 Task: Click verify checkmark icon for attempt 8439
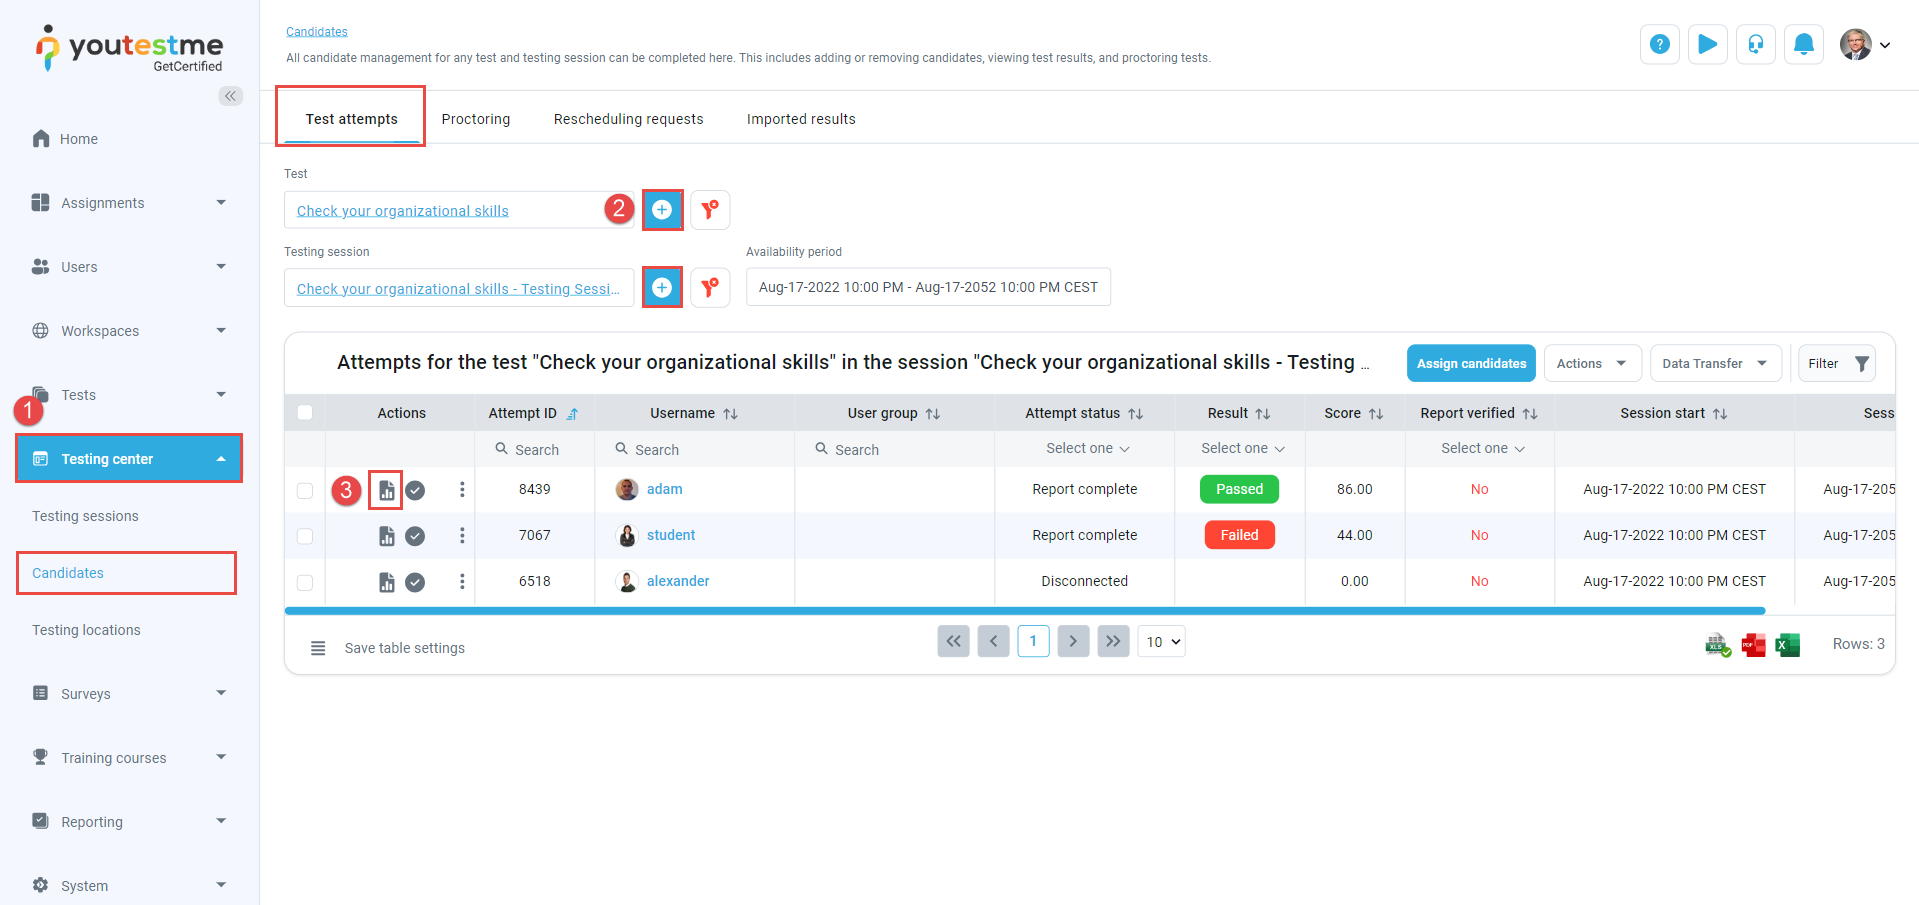pos(415,490)
